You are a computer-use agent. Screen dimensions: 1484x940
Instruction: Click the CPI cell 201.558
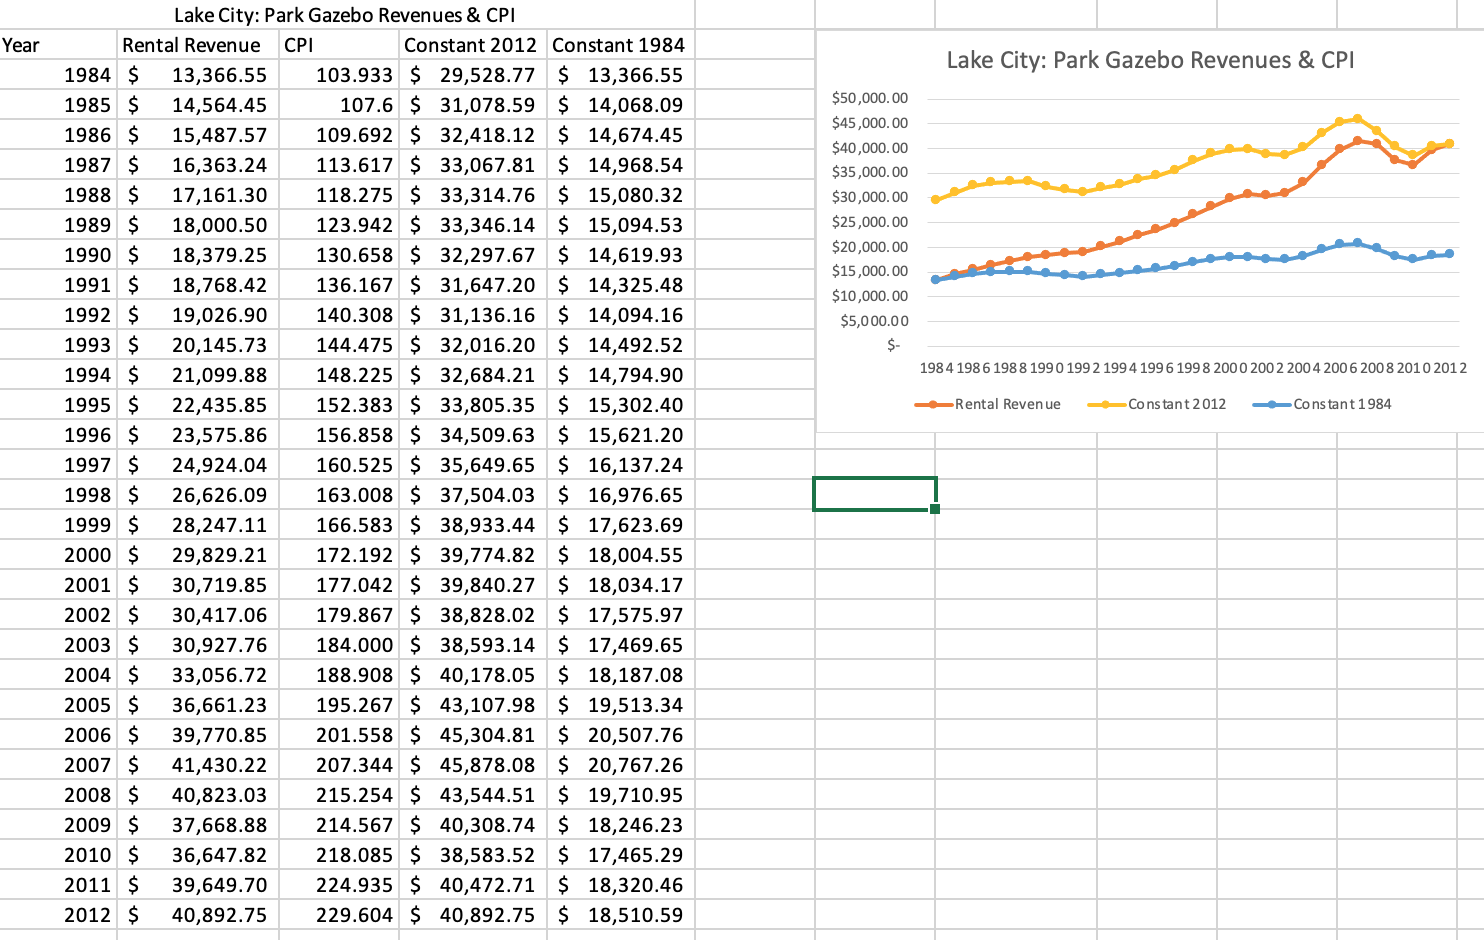pos(339,735)
